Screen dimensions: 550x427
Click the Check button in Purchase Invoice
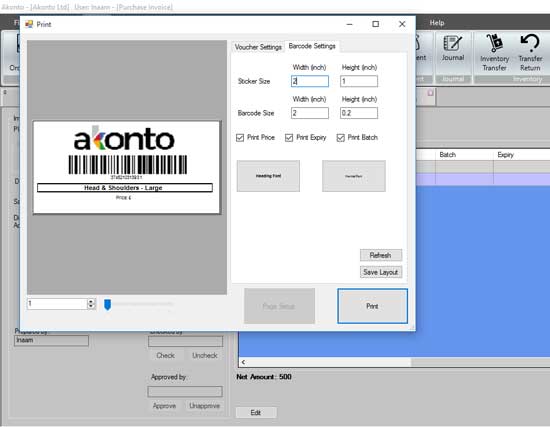(165, 355)
